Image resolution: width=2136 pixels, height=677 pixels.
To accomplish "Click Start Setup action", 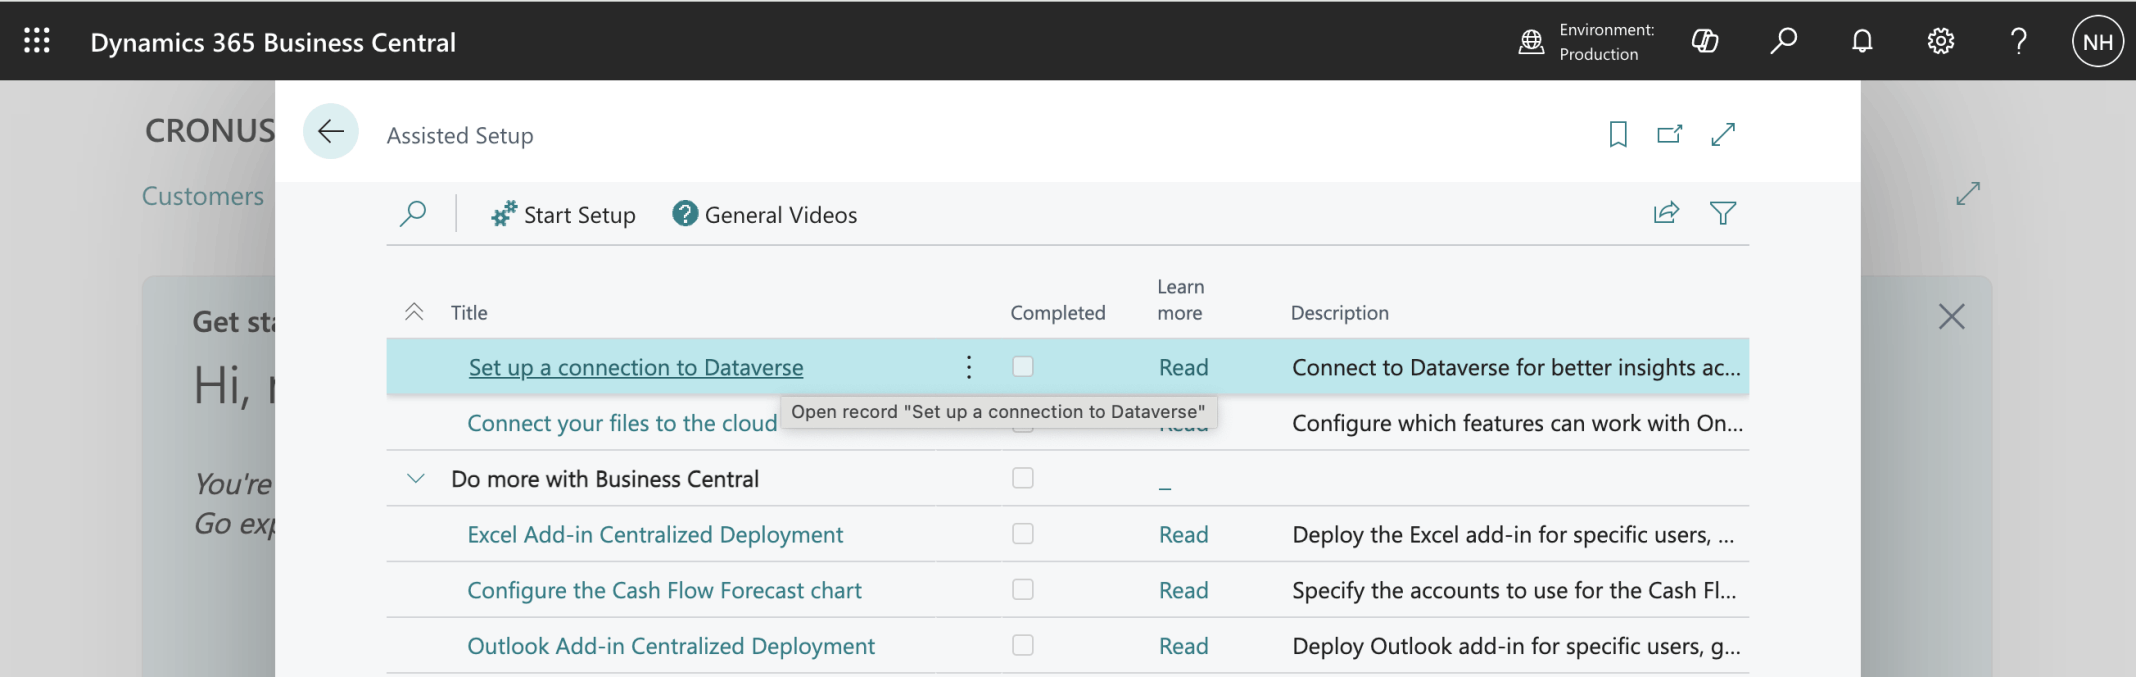I will click(563, 215).
